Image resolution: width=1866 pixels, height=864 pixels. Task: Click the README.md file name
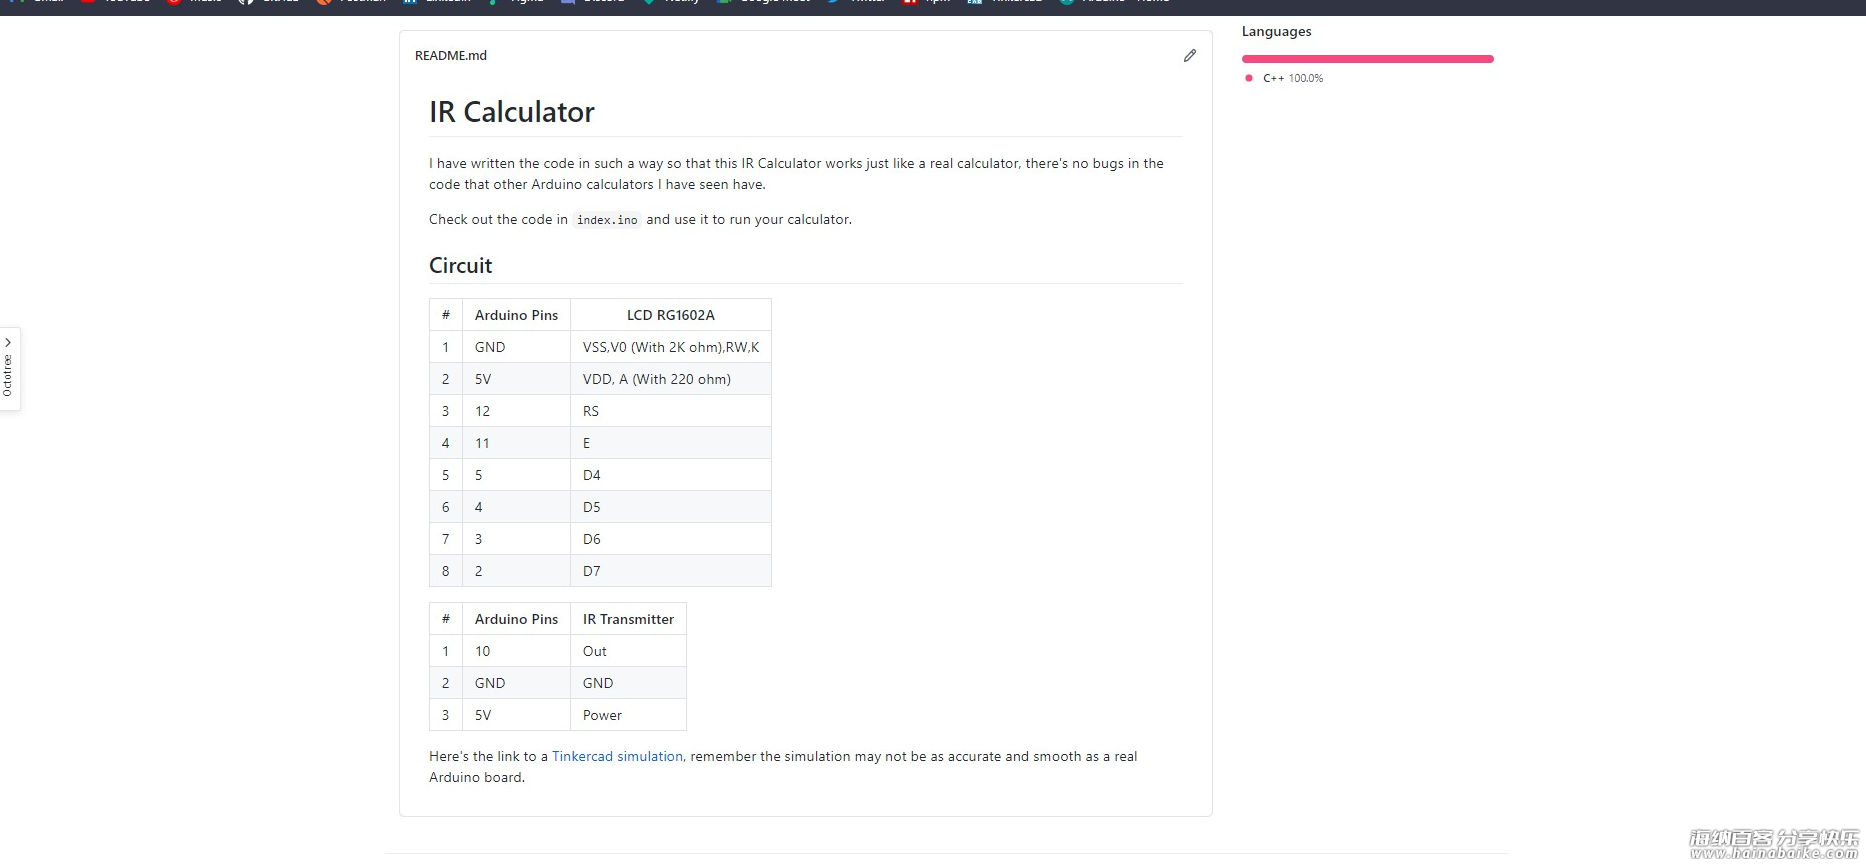[451, 55]
